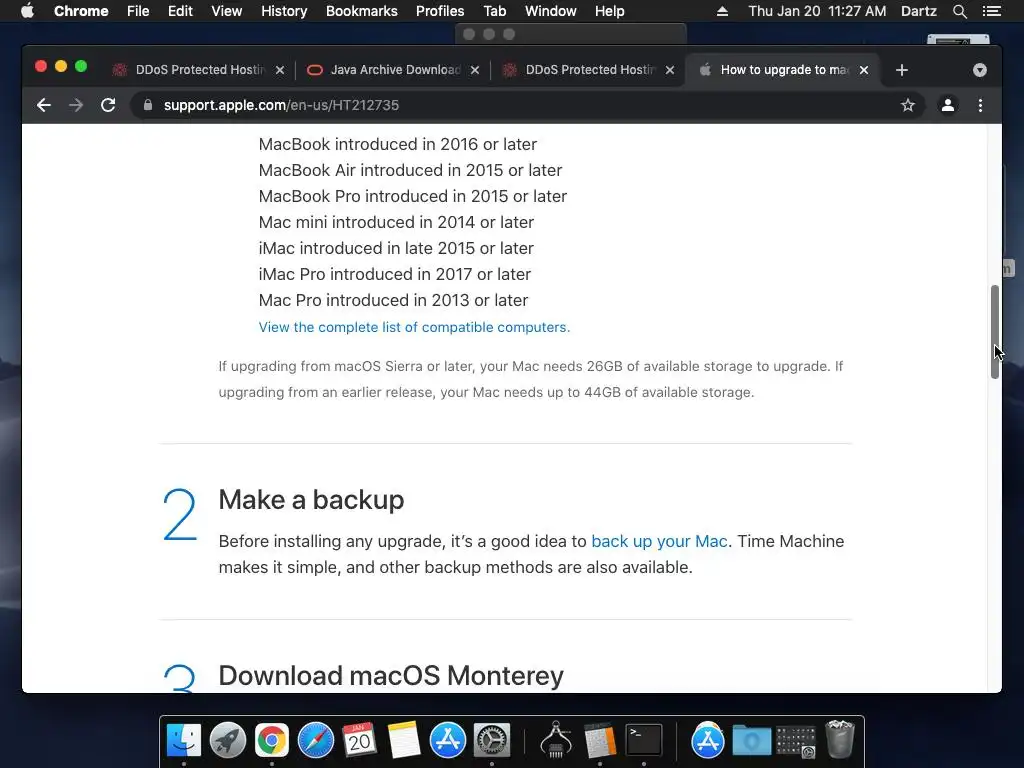Click the MacBook Air introduced in 2015 line
Viewport: 1024px width, 768px height.
click(410, 170)
